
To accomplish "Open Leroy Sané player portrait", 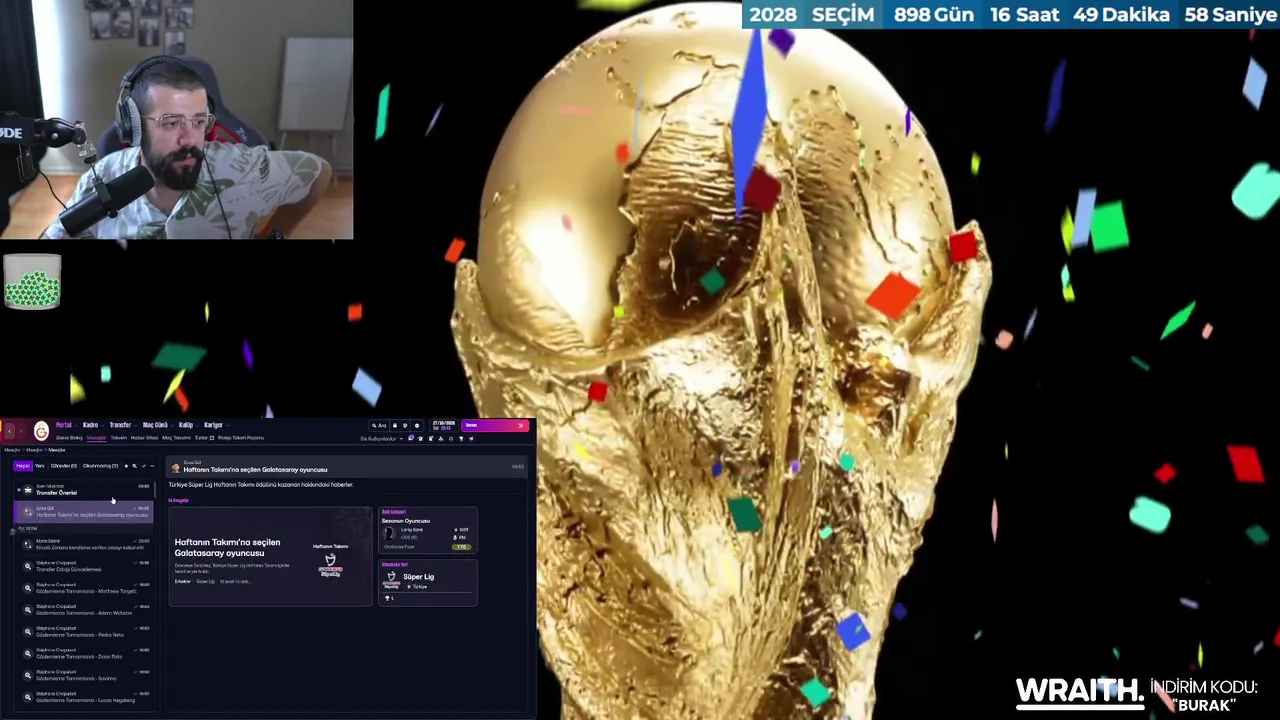I will coord(390,534).
